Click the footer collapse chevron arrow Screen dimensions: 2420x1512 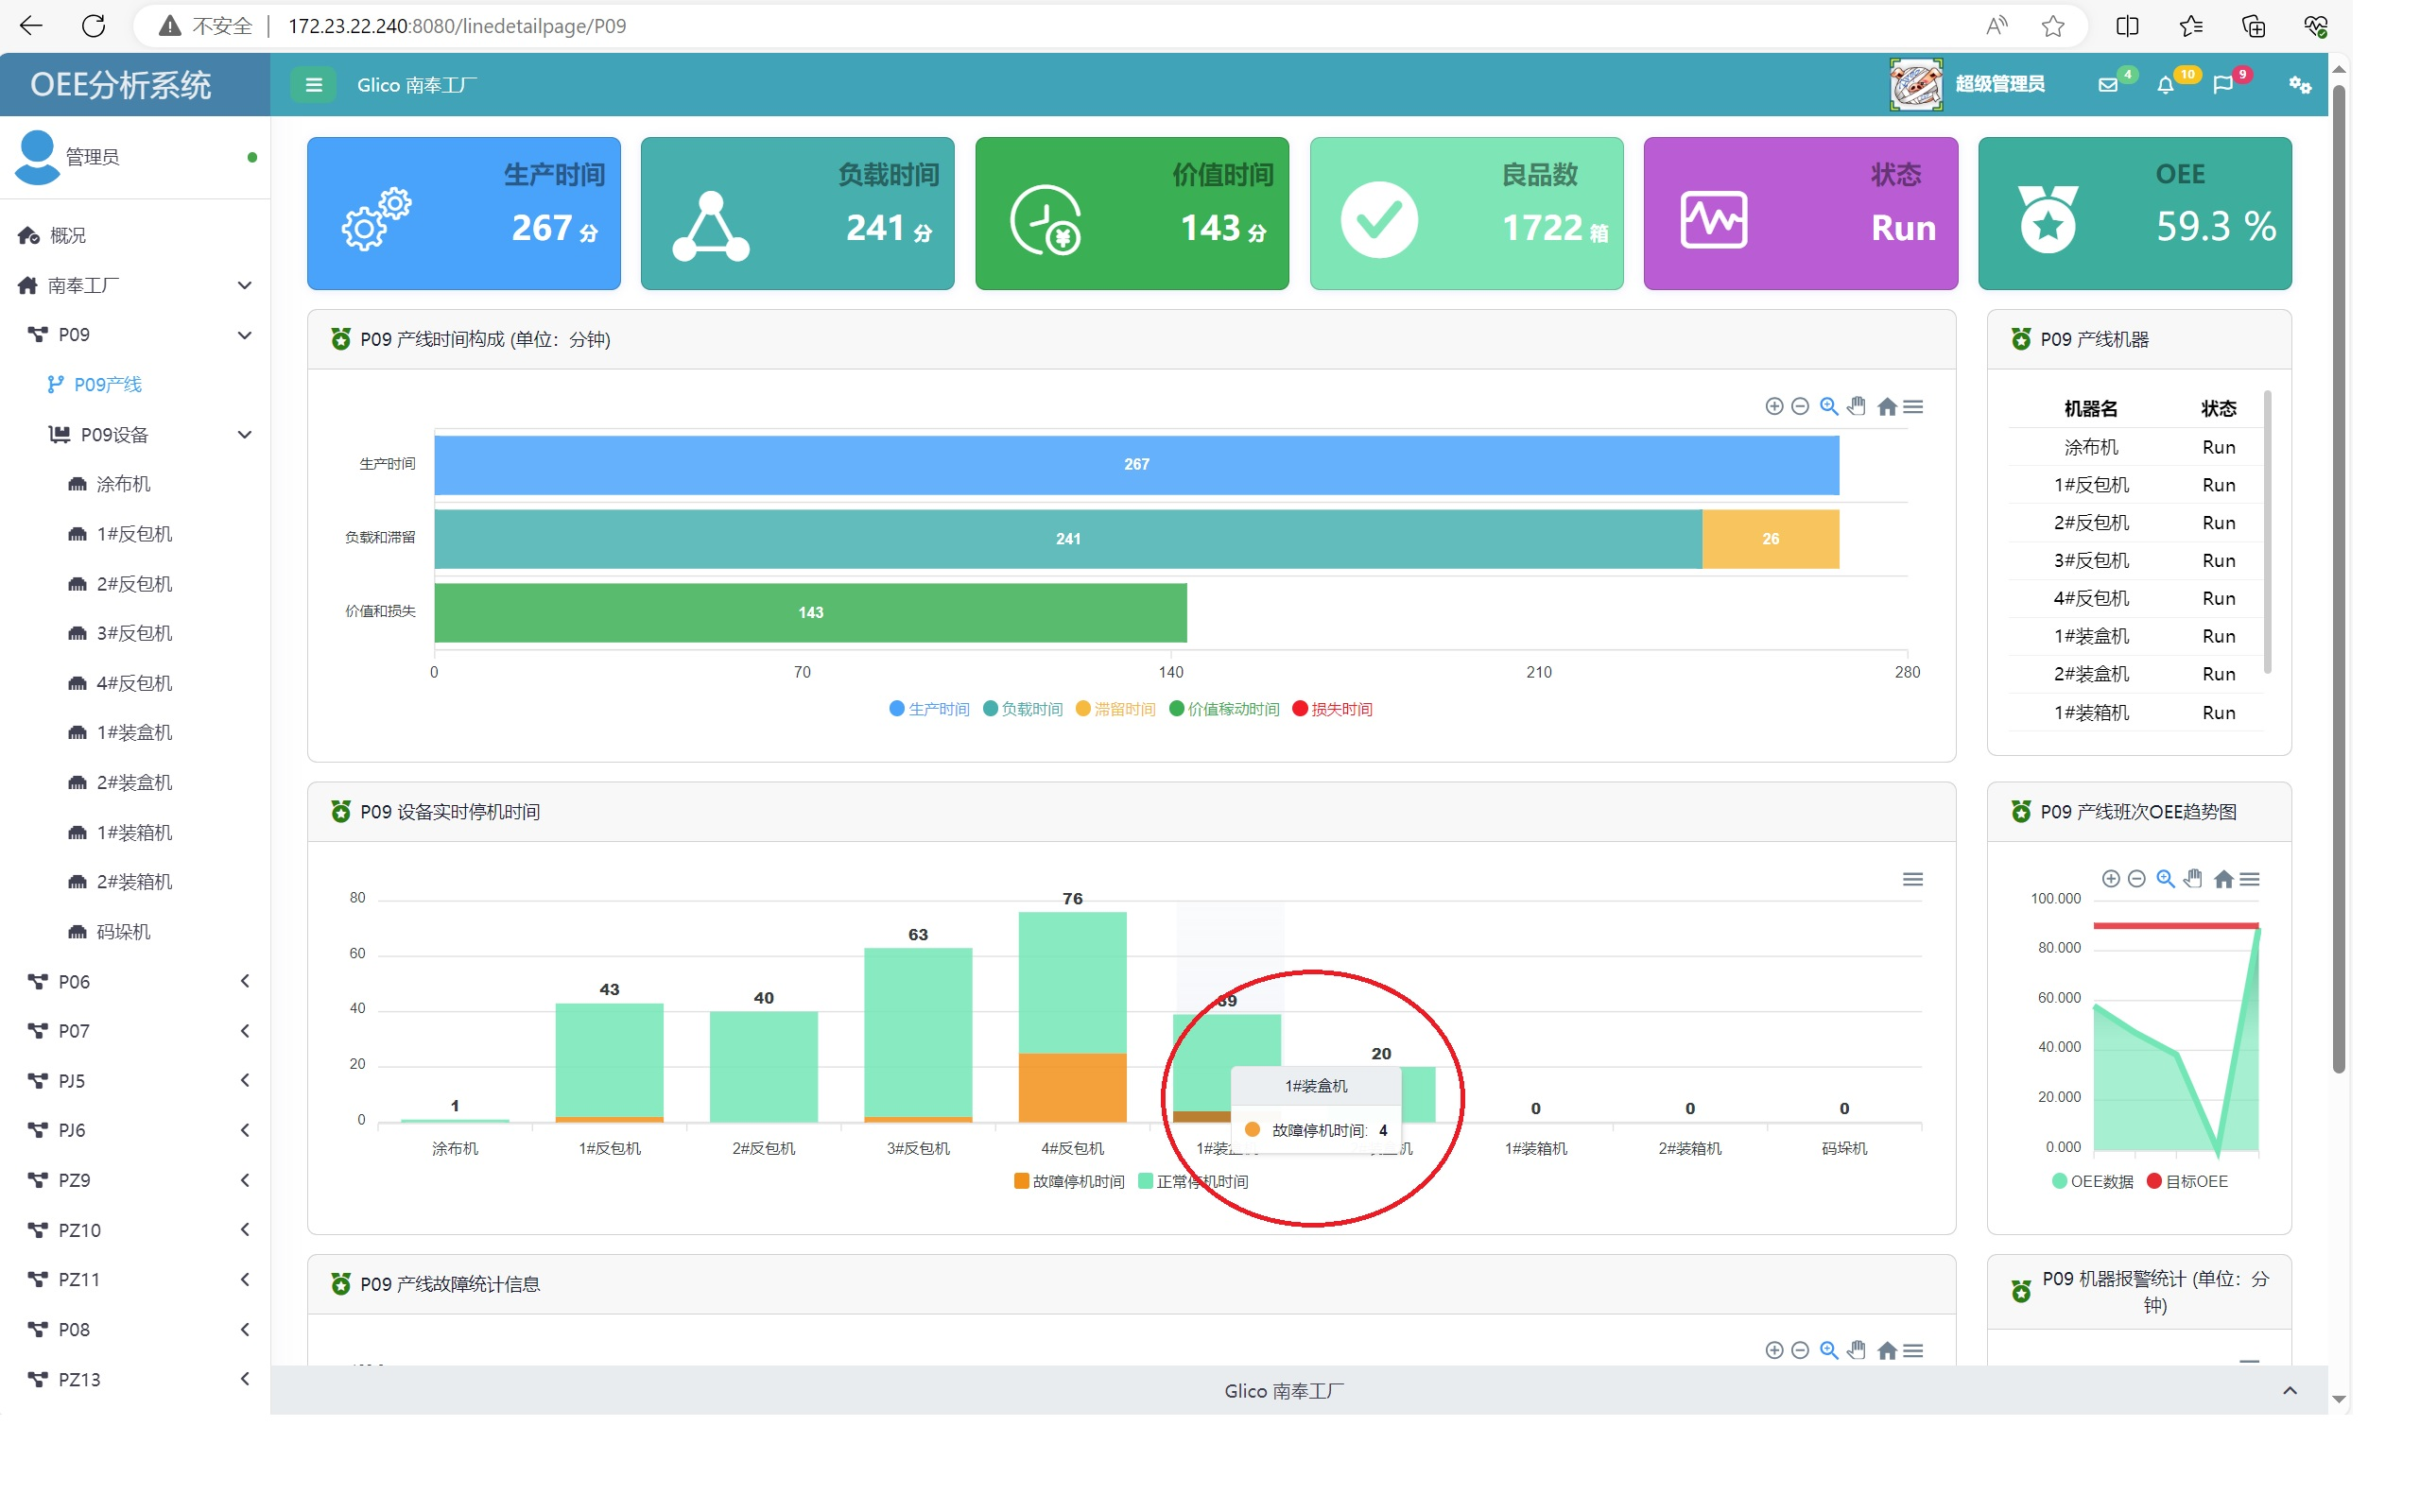click(2289, 1390)
